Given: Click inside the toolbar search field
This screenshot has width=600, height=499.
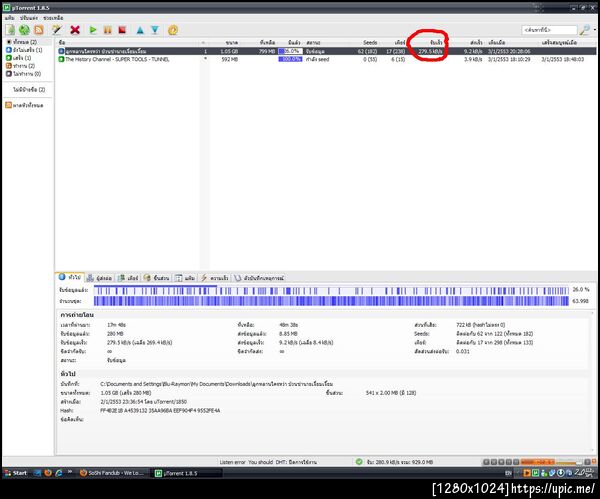Looking at the screenshot, I should tap(549, 30).
